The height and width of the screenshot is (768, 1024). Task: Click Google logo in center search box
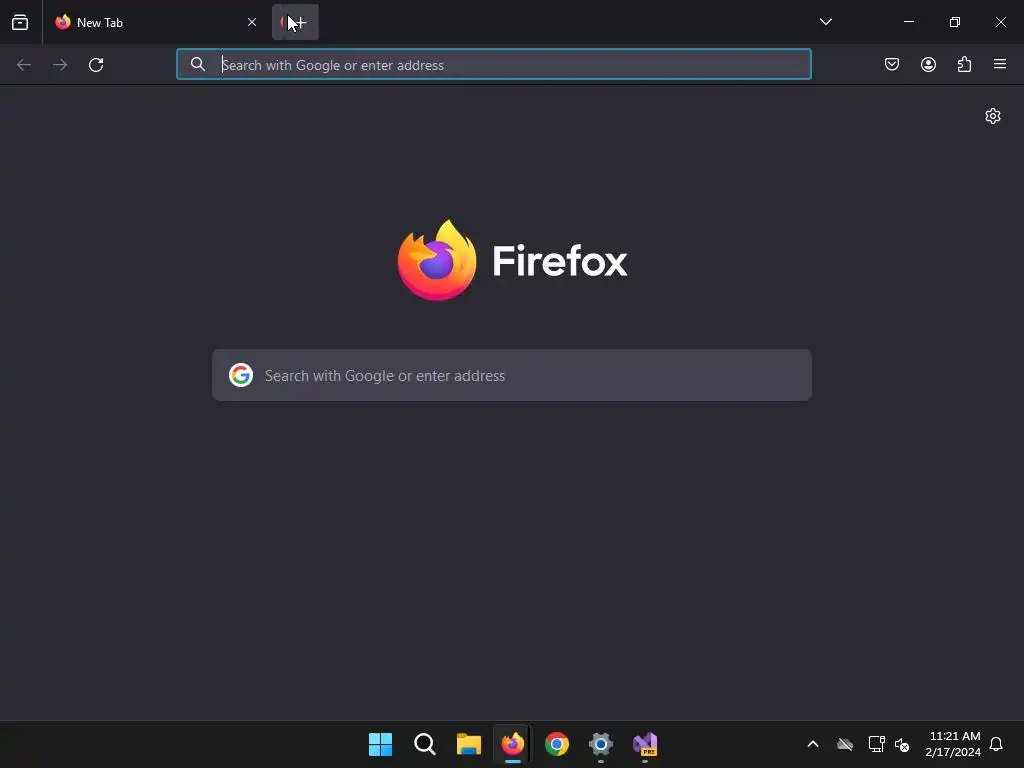(x=241, y=376)
